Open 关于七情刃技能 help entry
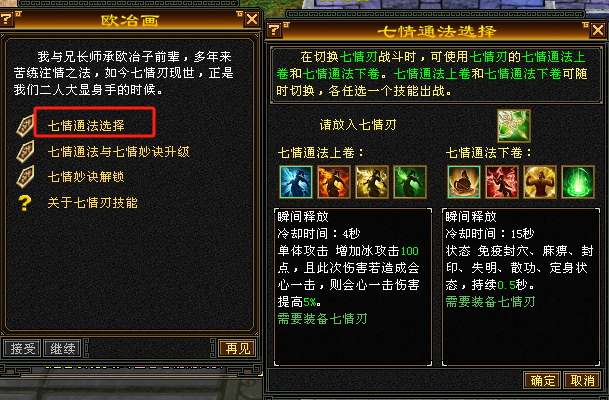Image resolution: width=609 pixels, height=400 pixels. click(92, 203)
